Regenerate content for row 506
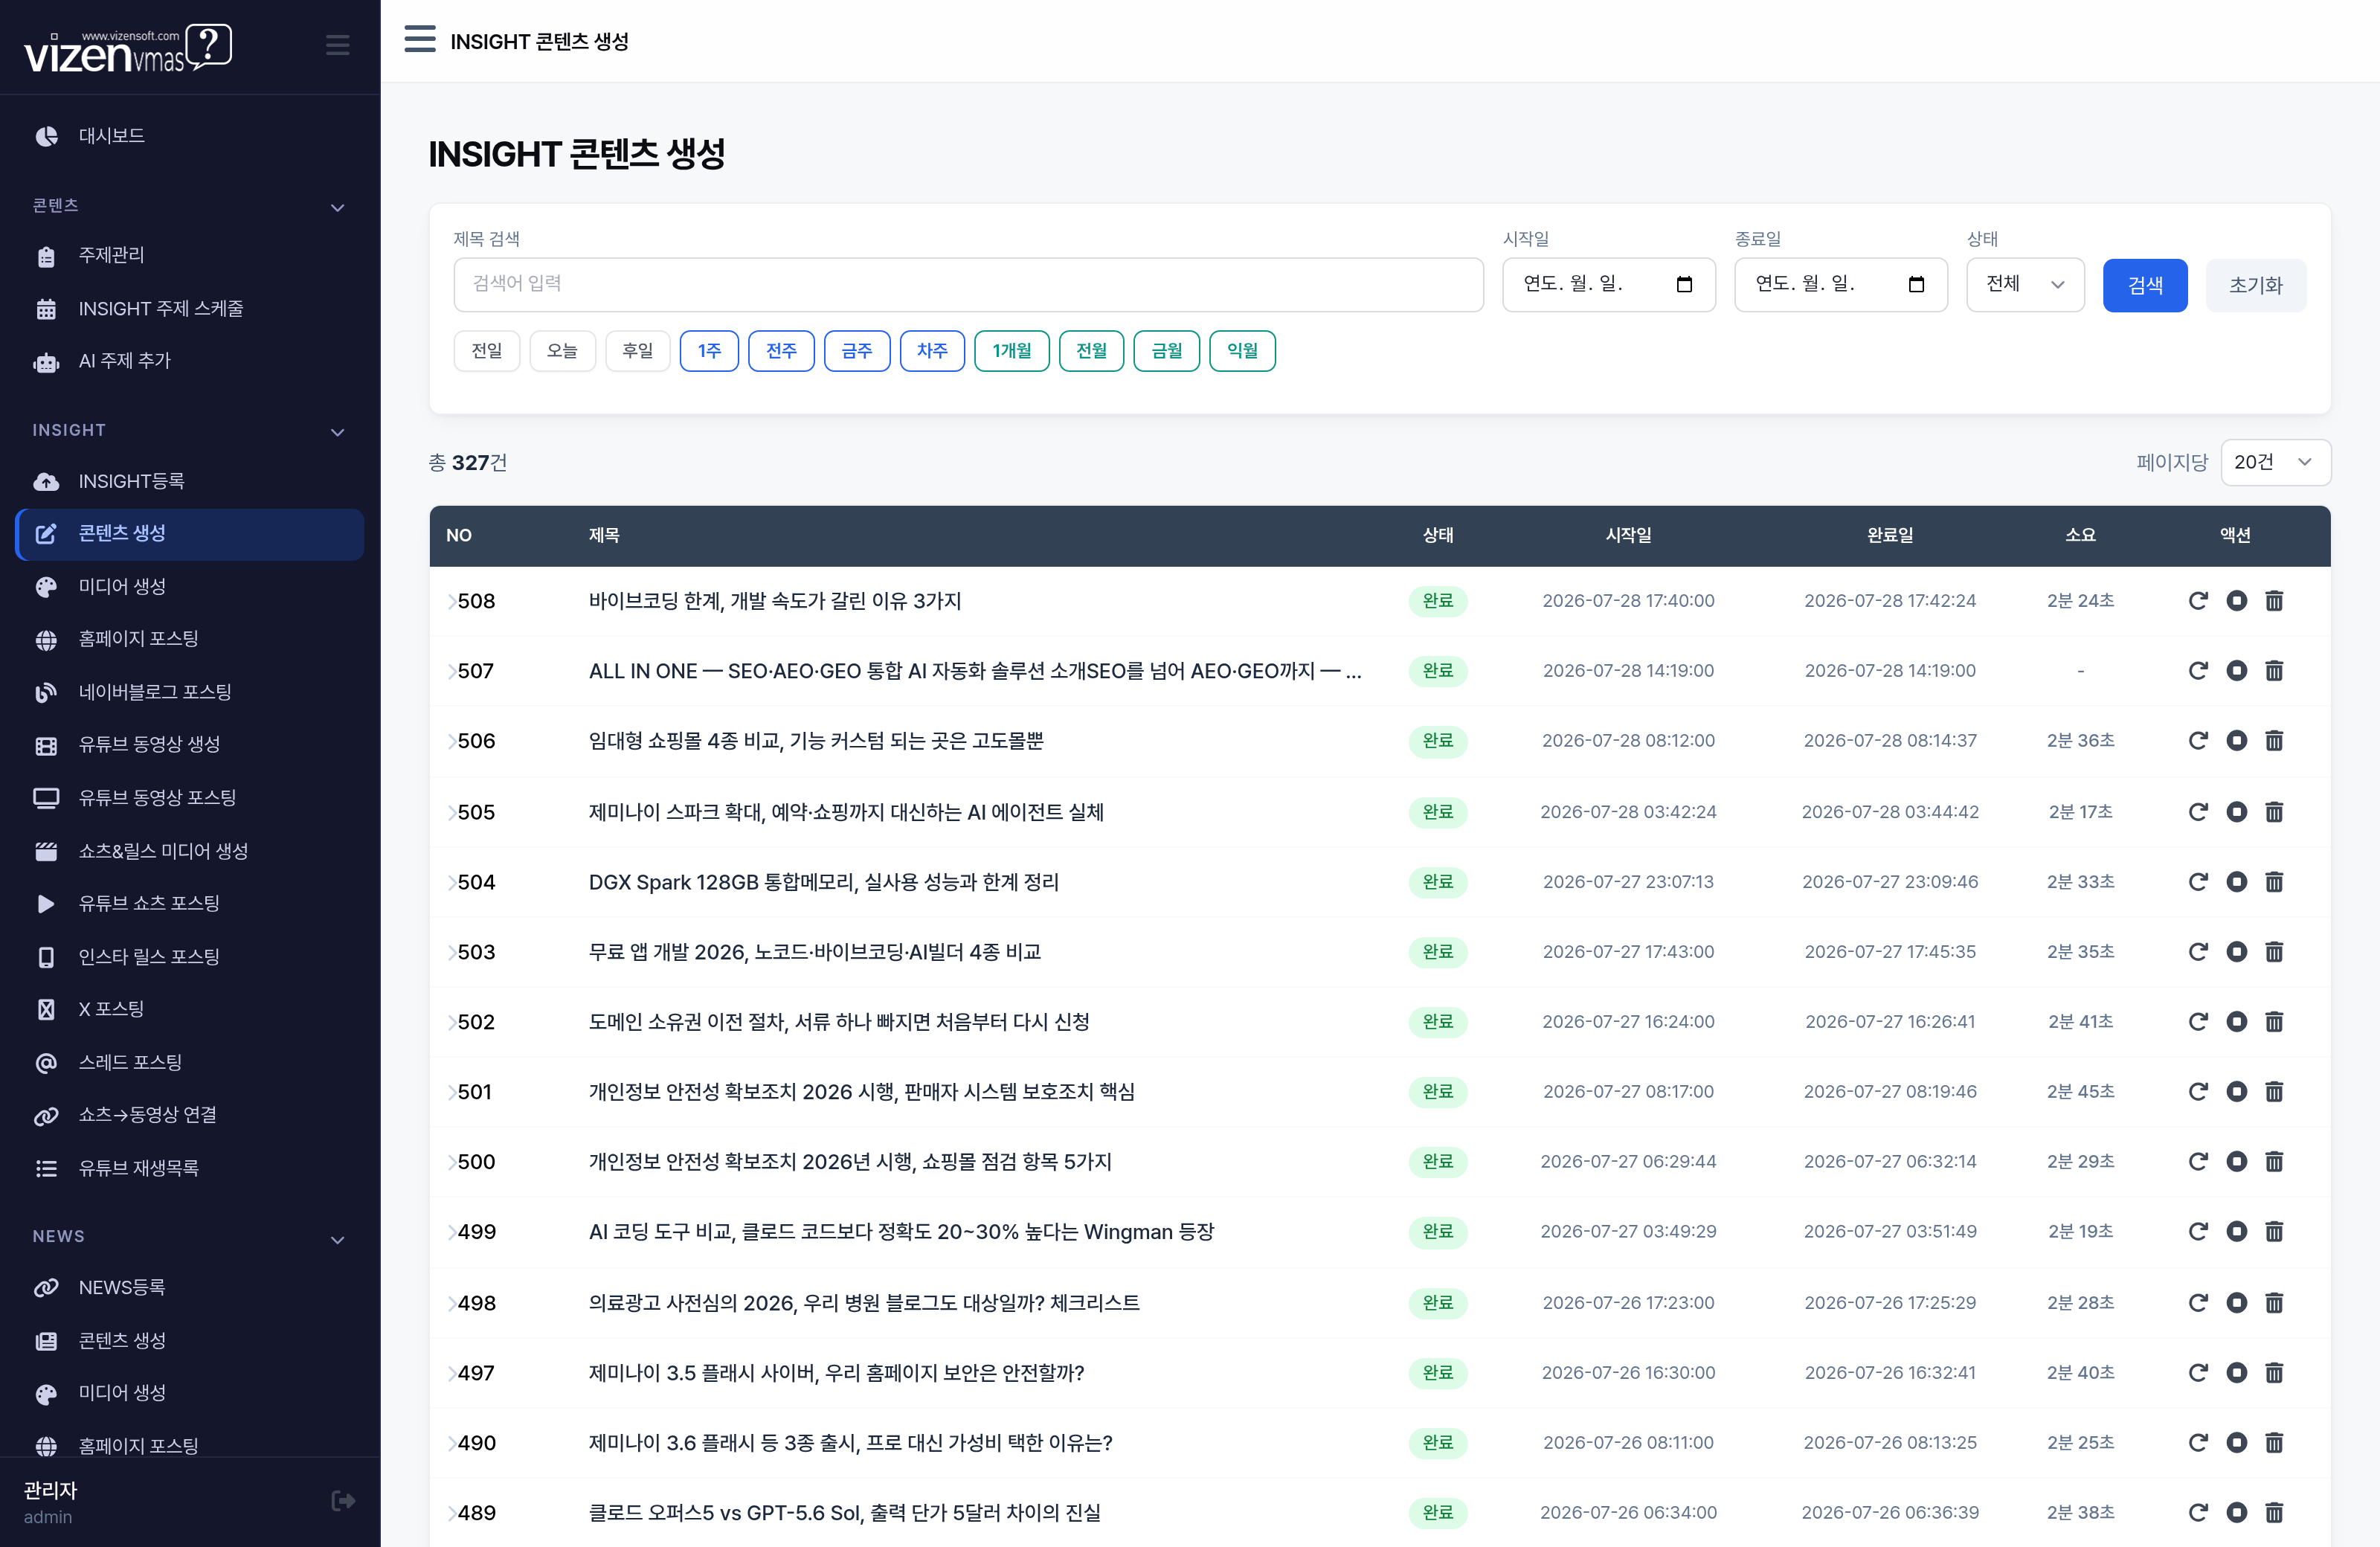Screen dimensions: 2380x1547 [x=2198, y=741]
